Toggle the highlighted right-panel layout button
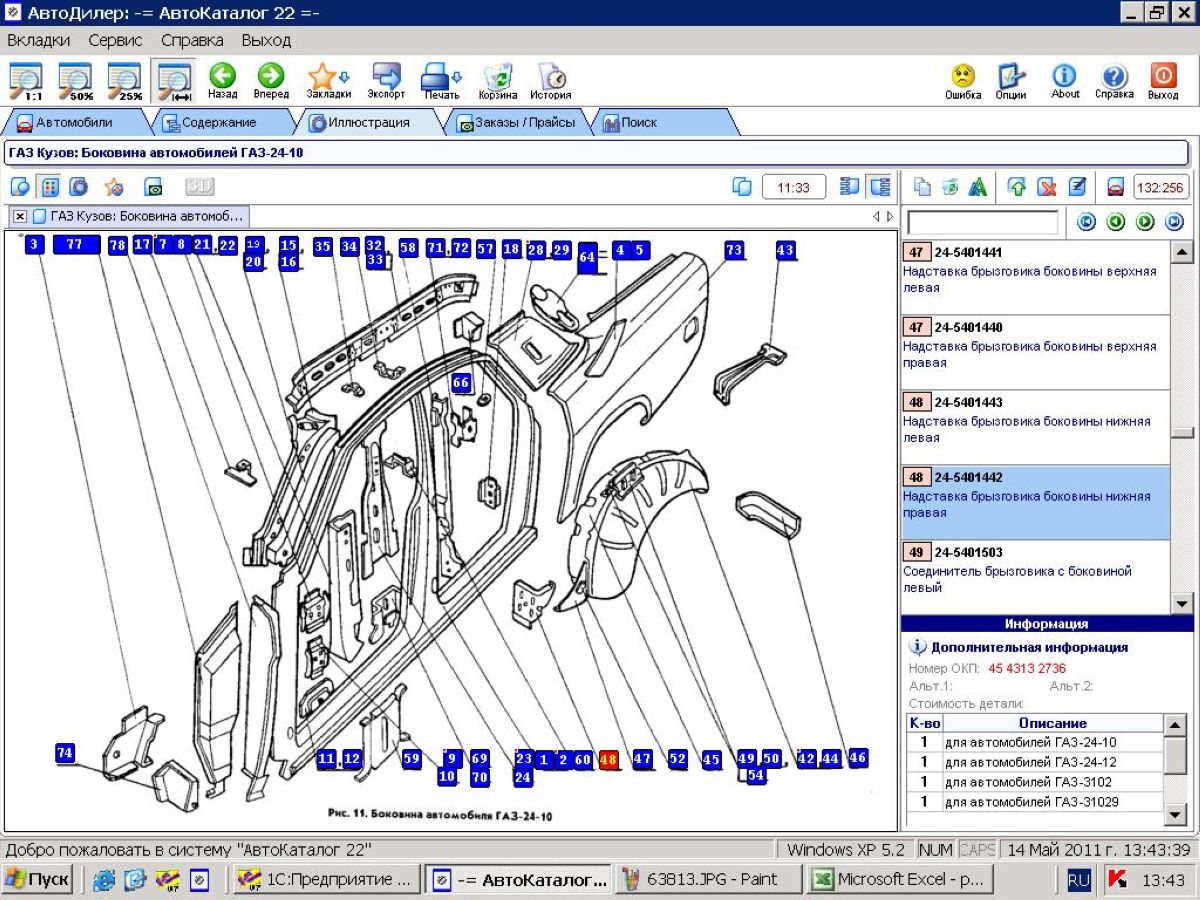Screen dimensions: 1200x900 (x=880, y=187)
